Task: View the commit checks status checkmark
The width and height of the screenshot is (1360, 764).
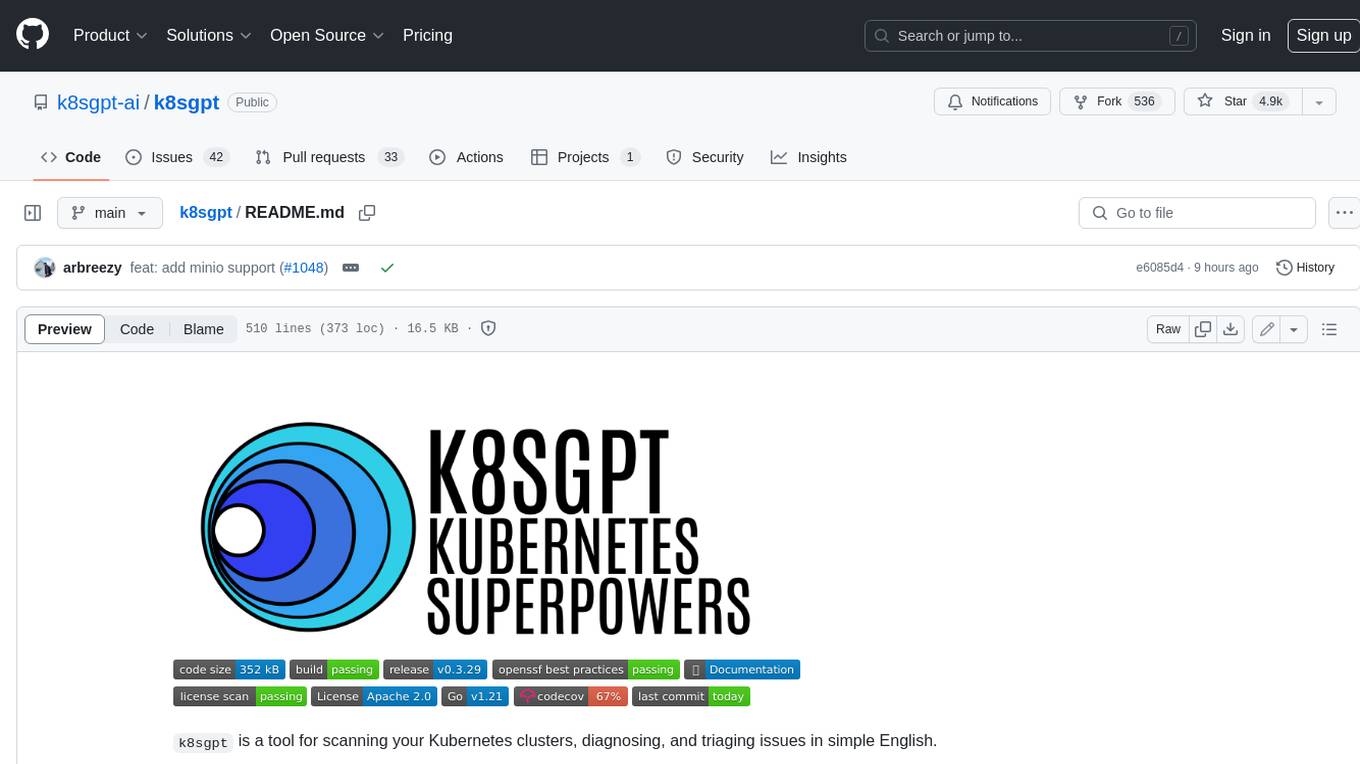Action: click(387, 268)
